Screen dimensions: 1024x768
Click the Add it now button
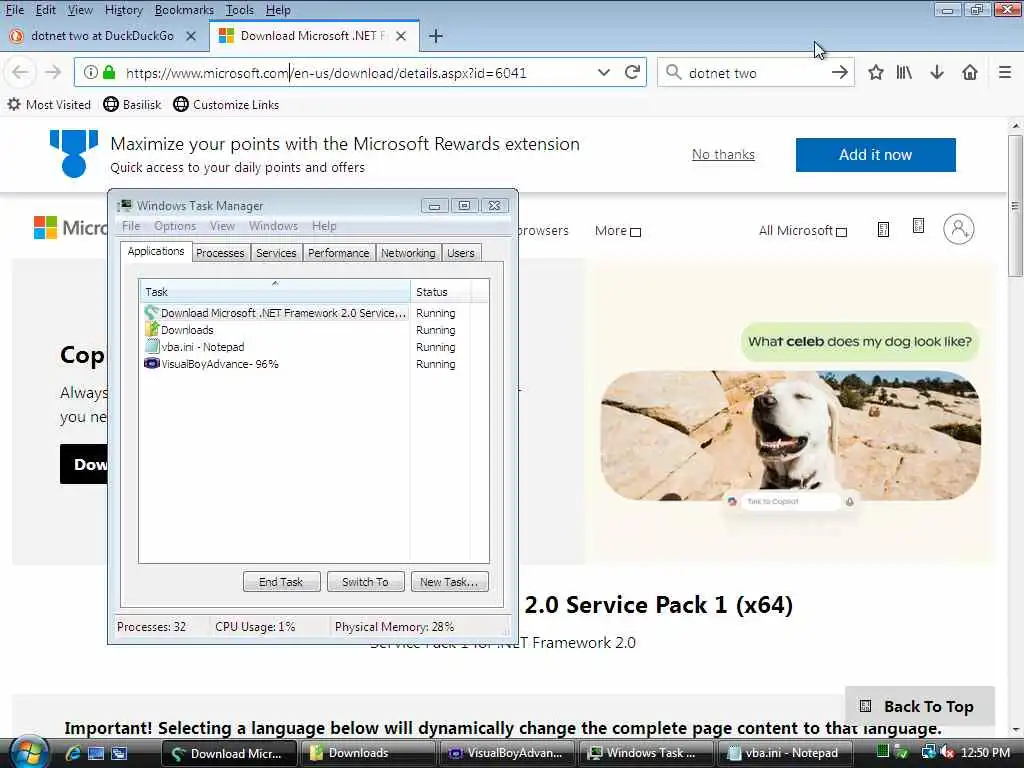click(x=875, y=155)
